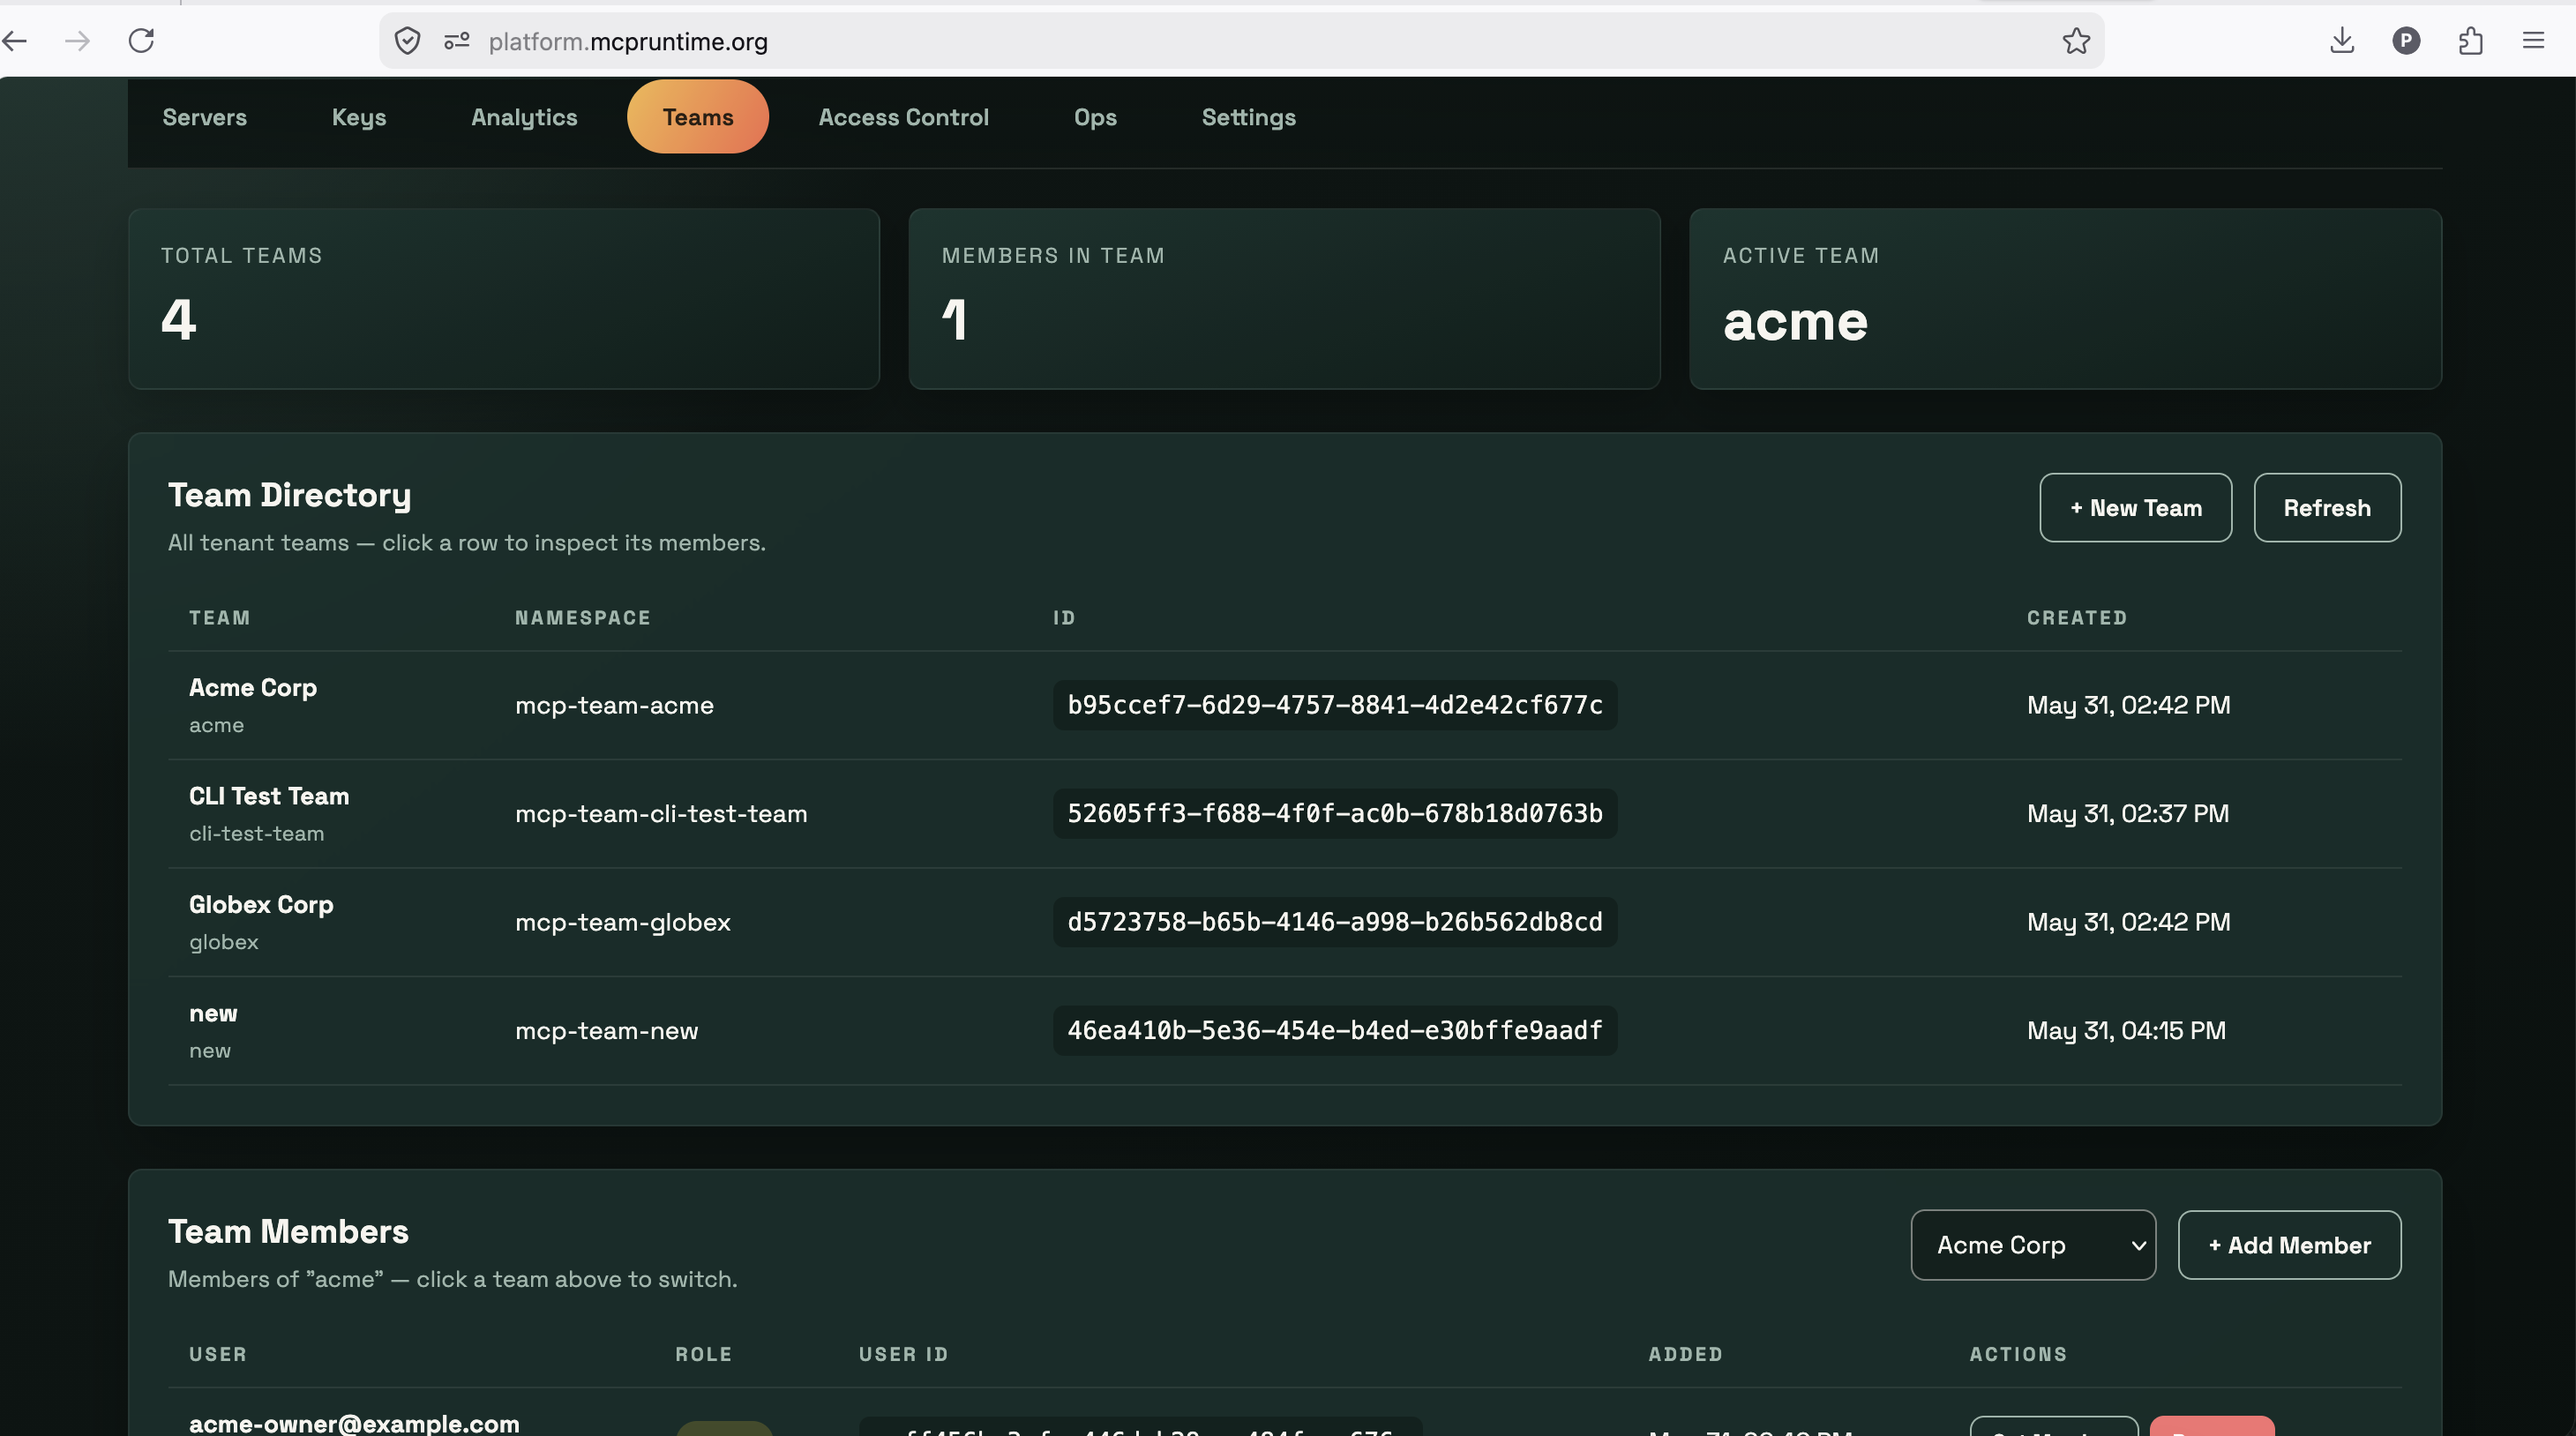Open the Settings tab

click(1248, 117)
